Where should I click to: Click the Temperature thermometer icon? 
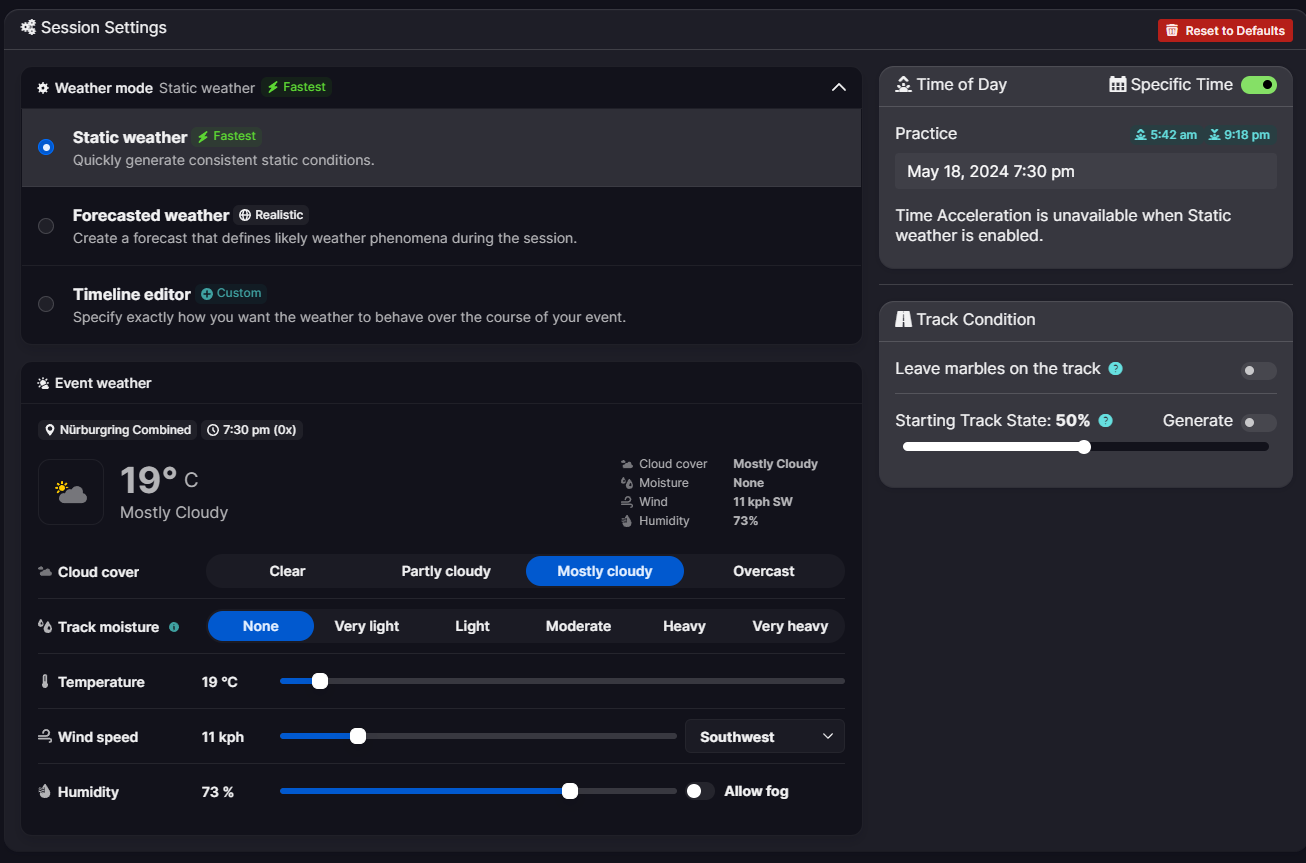pos(45,682)
